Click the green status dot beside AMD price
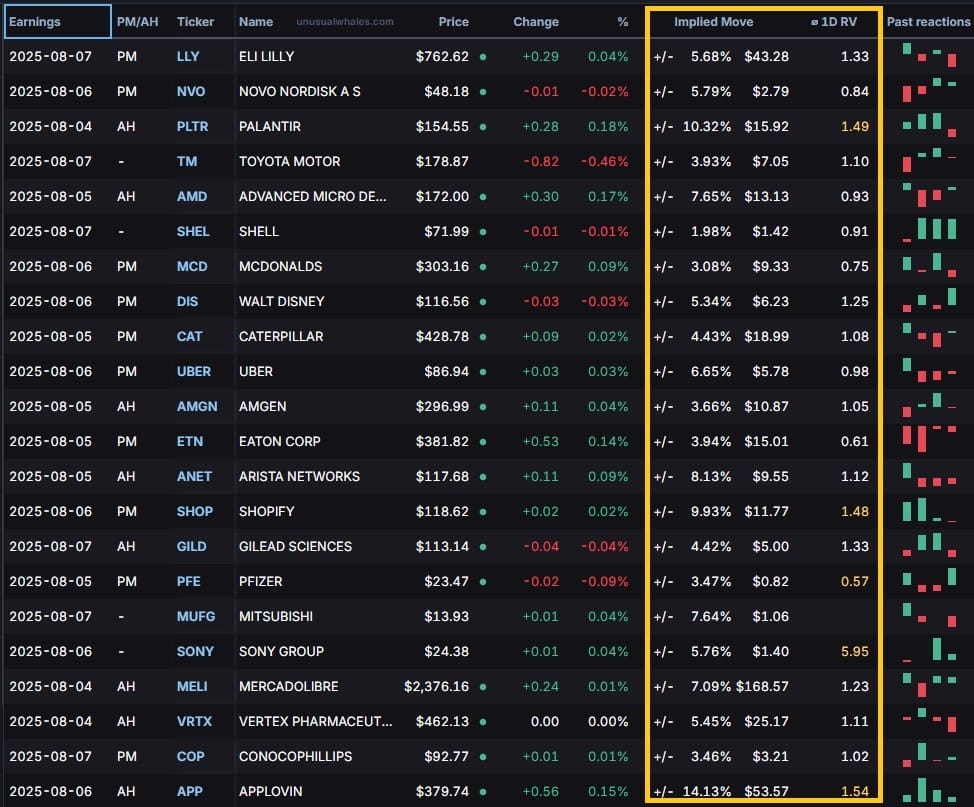The height and width of the screenshot is (807, 974). tap(483, 196)
